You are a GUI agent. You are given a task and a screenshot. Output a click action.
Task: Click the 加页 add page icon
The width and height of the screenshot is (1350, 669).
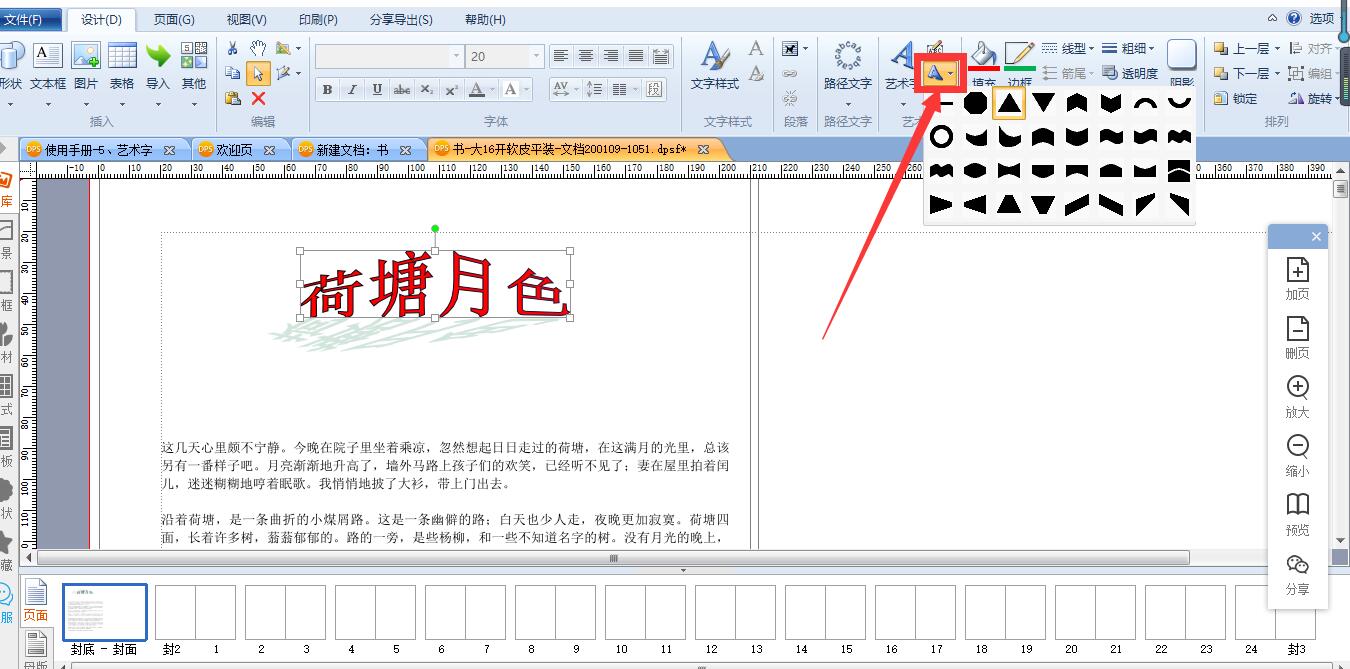click(x=1297, y=279)
